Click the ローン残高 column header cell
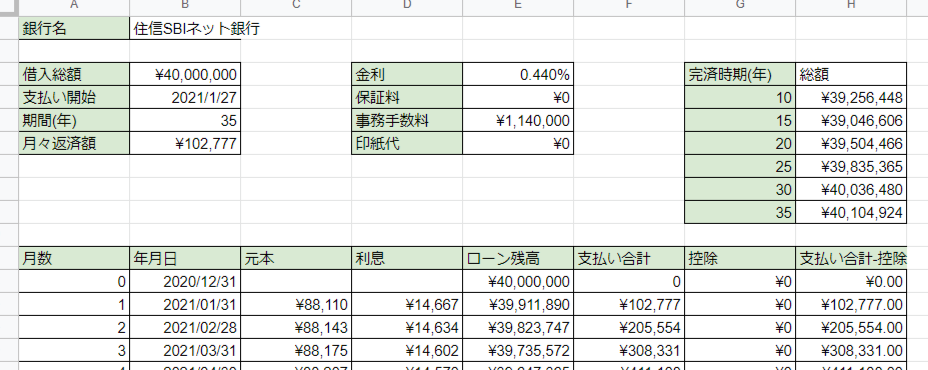 coord(518,259)
